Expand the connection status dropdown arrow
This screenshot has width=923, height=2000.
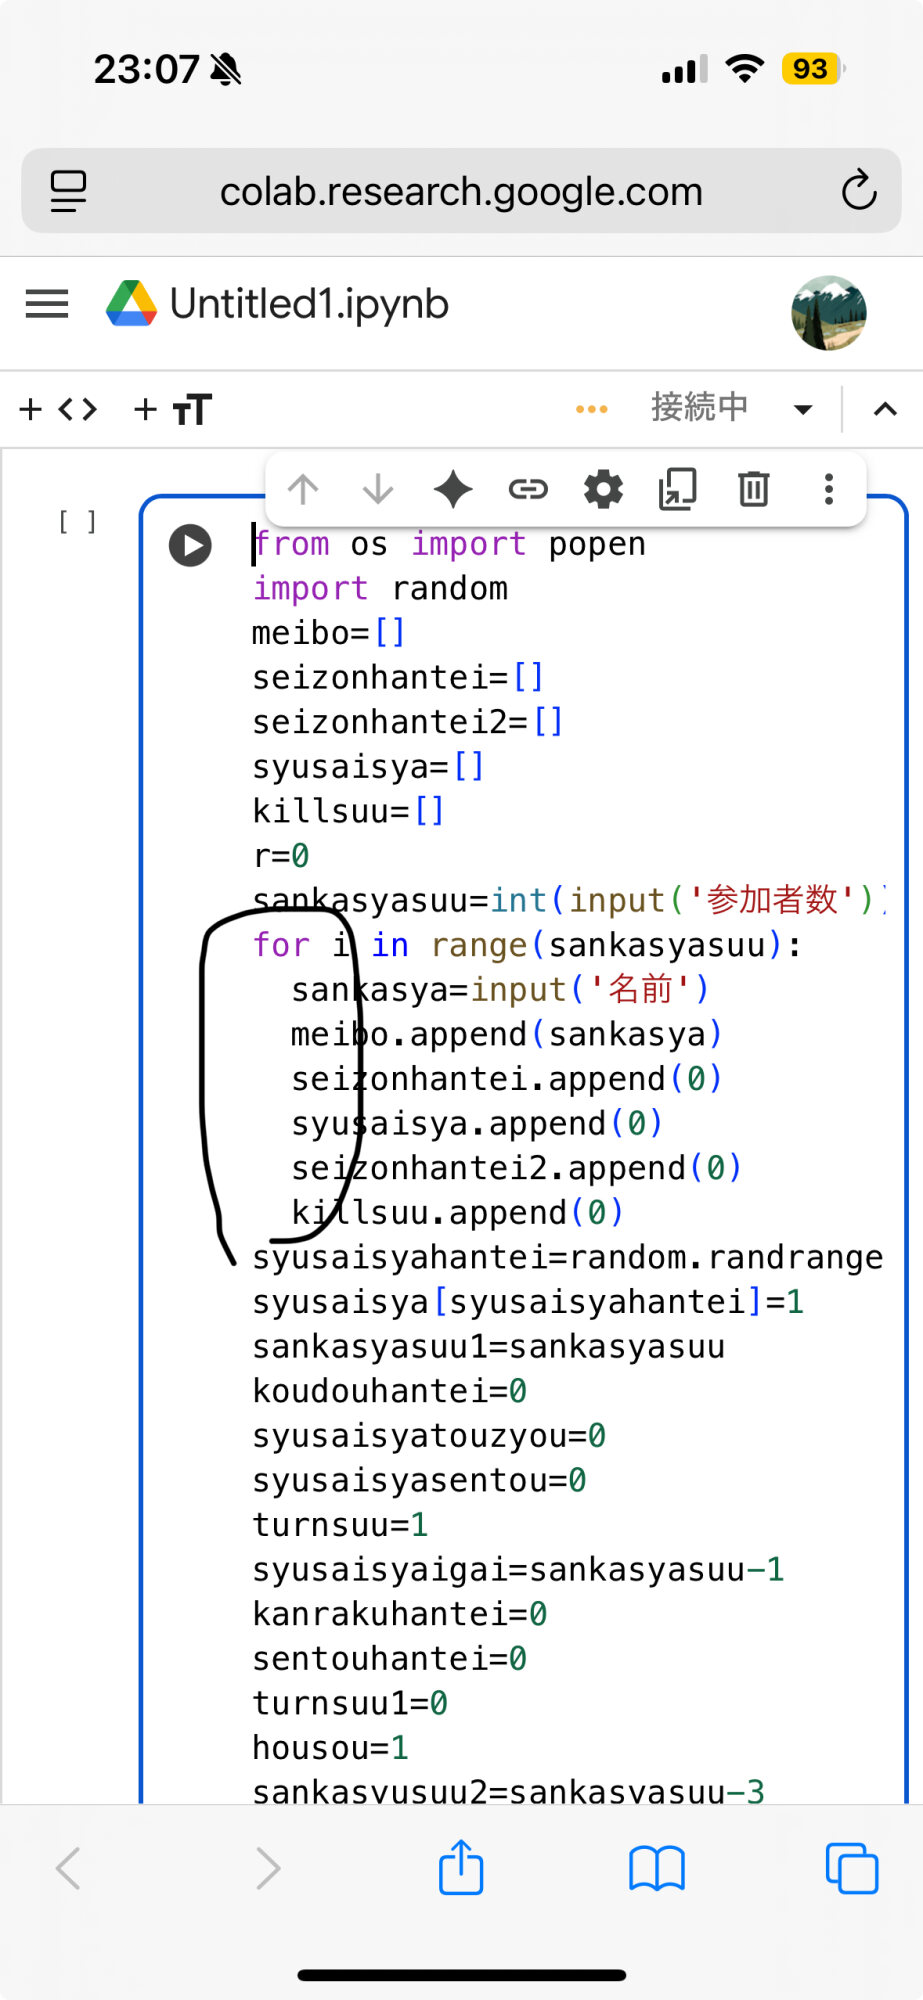(x=802, y=409)
